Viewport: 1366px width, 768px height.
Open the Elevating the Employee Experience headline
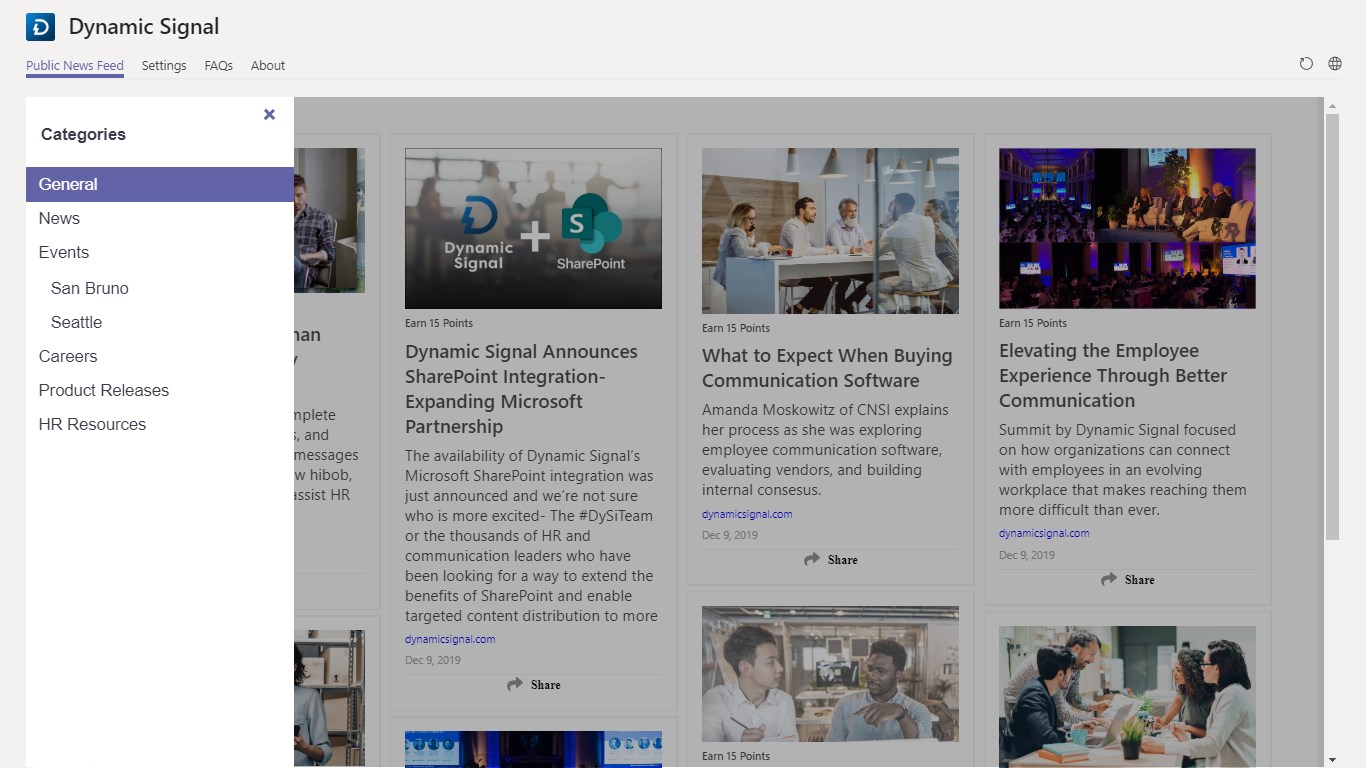1113,376
